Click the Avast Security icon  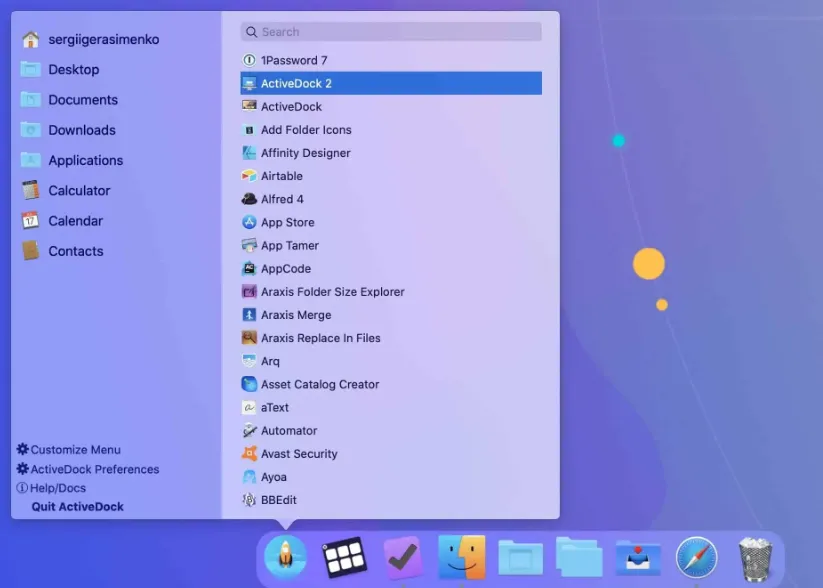coord(249,454)
